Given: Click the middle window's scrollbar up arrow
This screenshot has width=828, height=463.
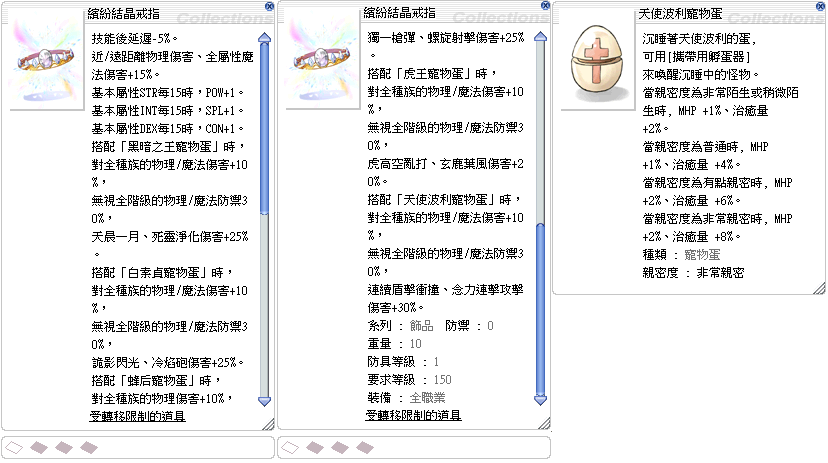Looking at the screenshot, I should [x=541, y=39].
